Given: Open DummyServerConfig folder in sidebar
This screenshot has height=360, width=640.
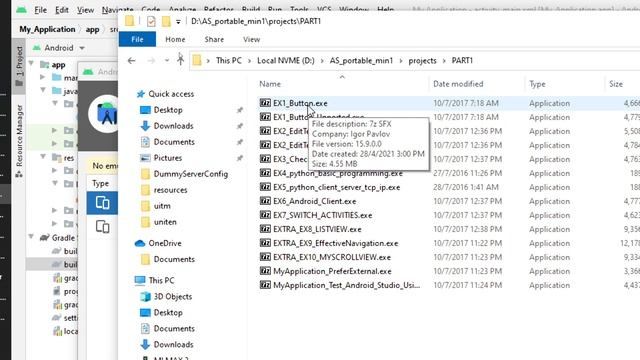Looking at the screenshot, I should (191, 174).
